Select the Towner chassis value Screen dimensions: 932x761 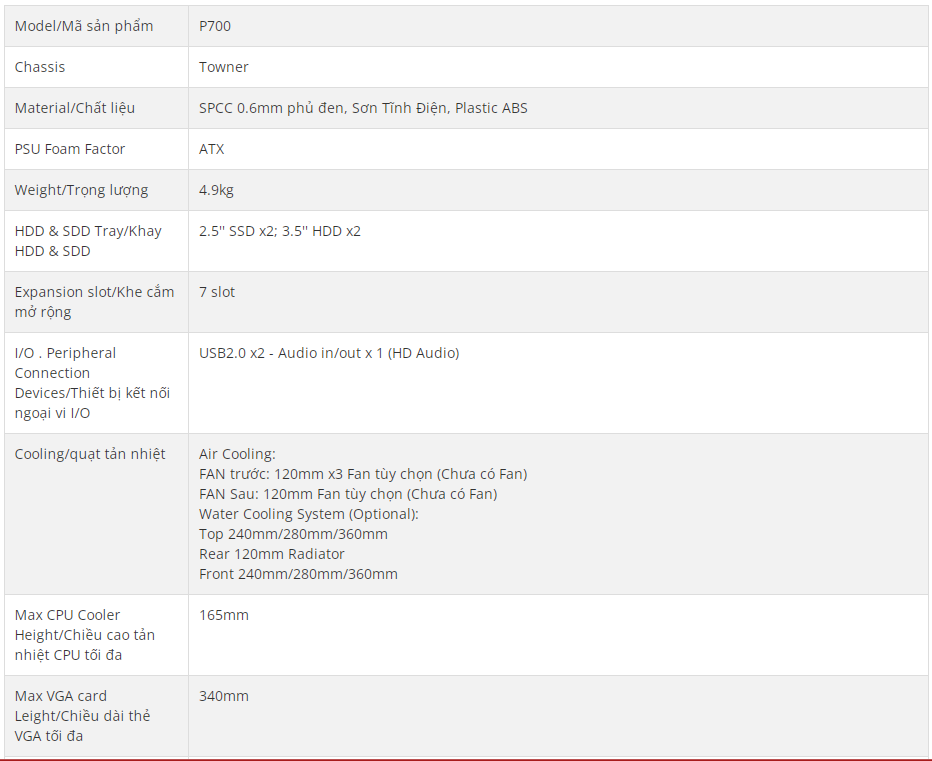point(223,67)
